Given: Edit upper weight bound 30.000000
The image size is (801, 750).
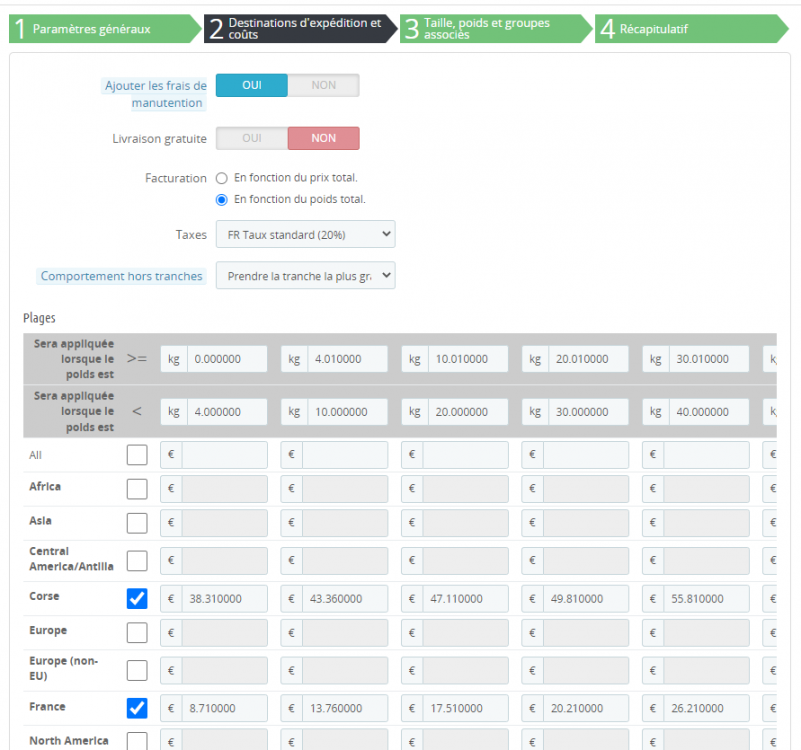Looking at the screenshot, I should point(588,412).
